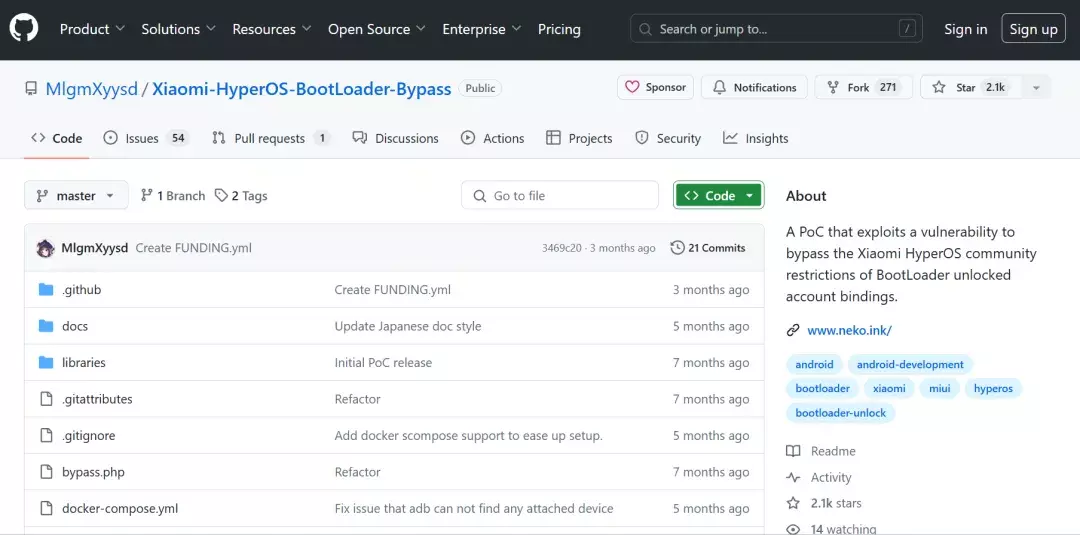Click the Search or jump to box
1080x535 pixels.
pos(776,29)
